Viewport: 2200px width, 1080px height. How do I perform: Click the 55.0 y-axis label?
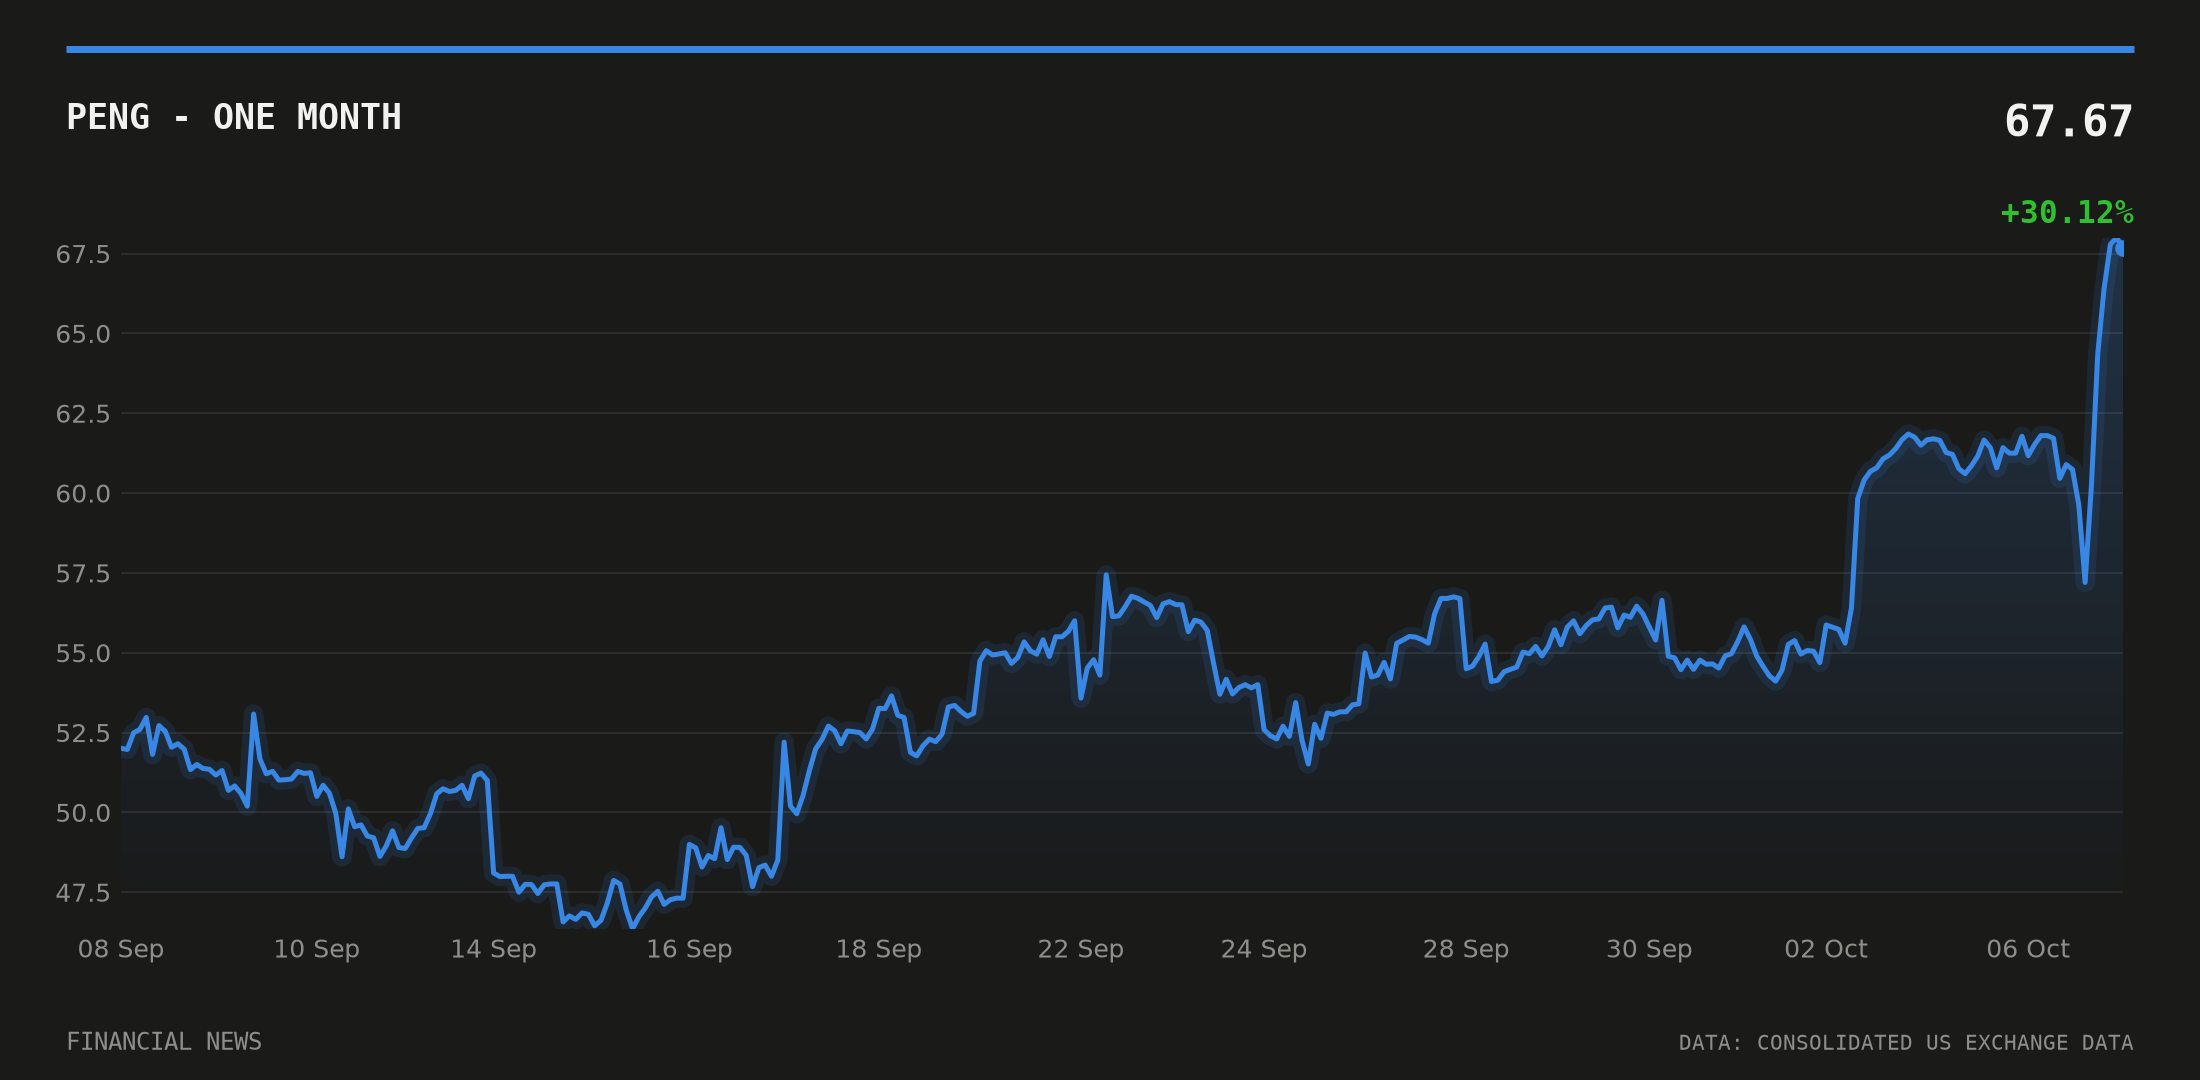pyautogui.click(x=83, y=655)
